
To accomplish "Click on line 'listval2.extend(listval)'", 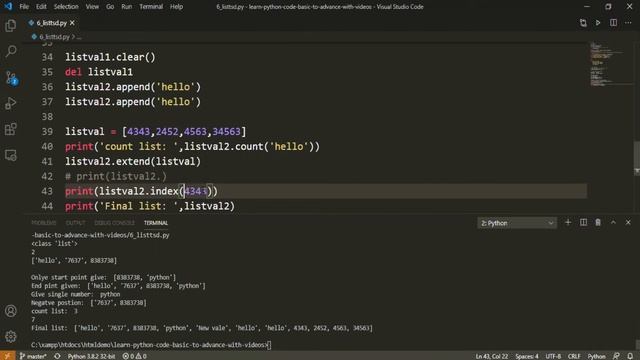I will click(x=133, y=162).
